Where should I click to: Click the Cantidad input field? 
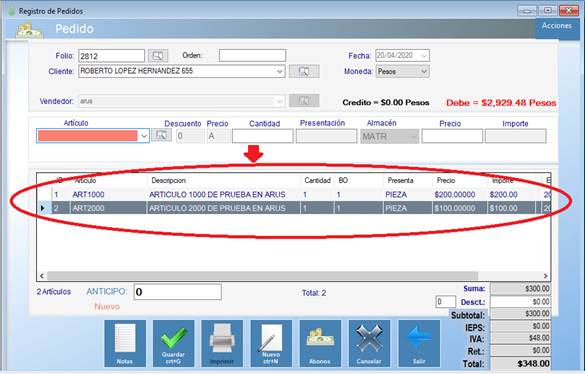click(x=263, y=136)
